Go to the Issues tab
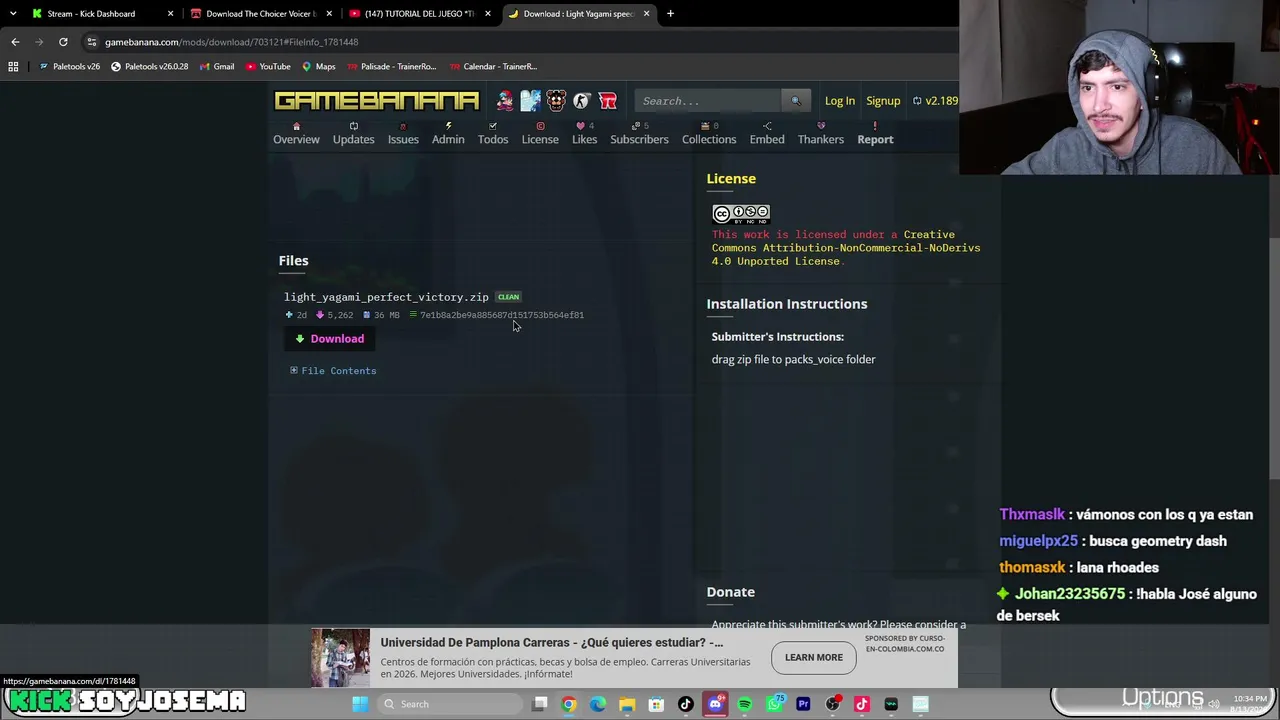1280x720 pixels. coord(403,133)
